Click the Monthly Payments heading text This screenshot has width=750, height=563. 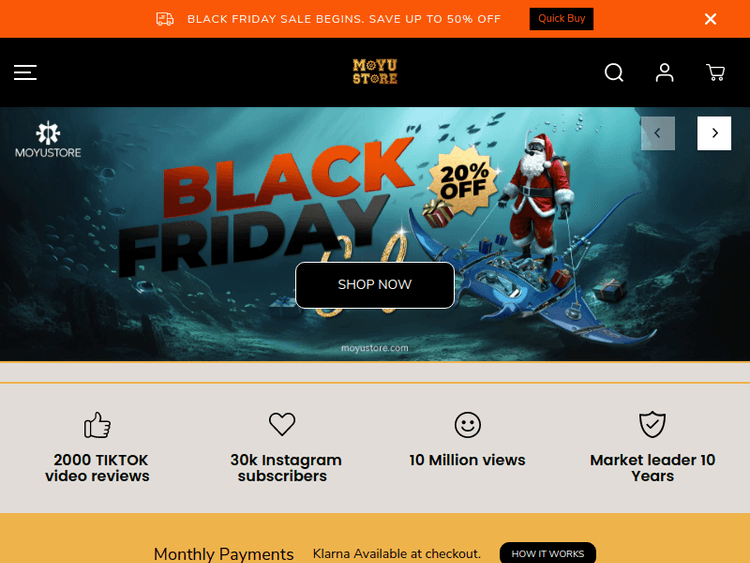pos(224,554)
